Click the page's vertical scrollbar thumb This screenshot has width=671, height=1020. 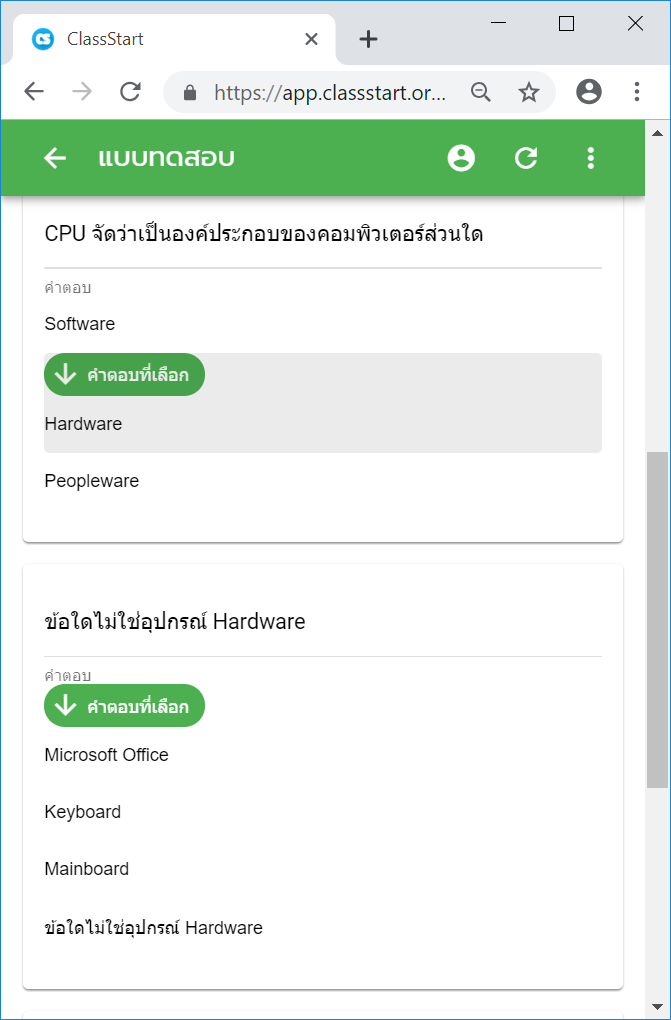657,620
